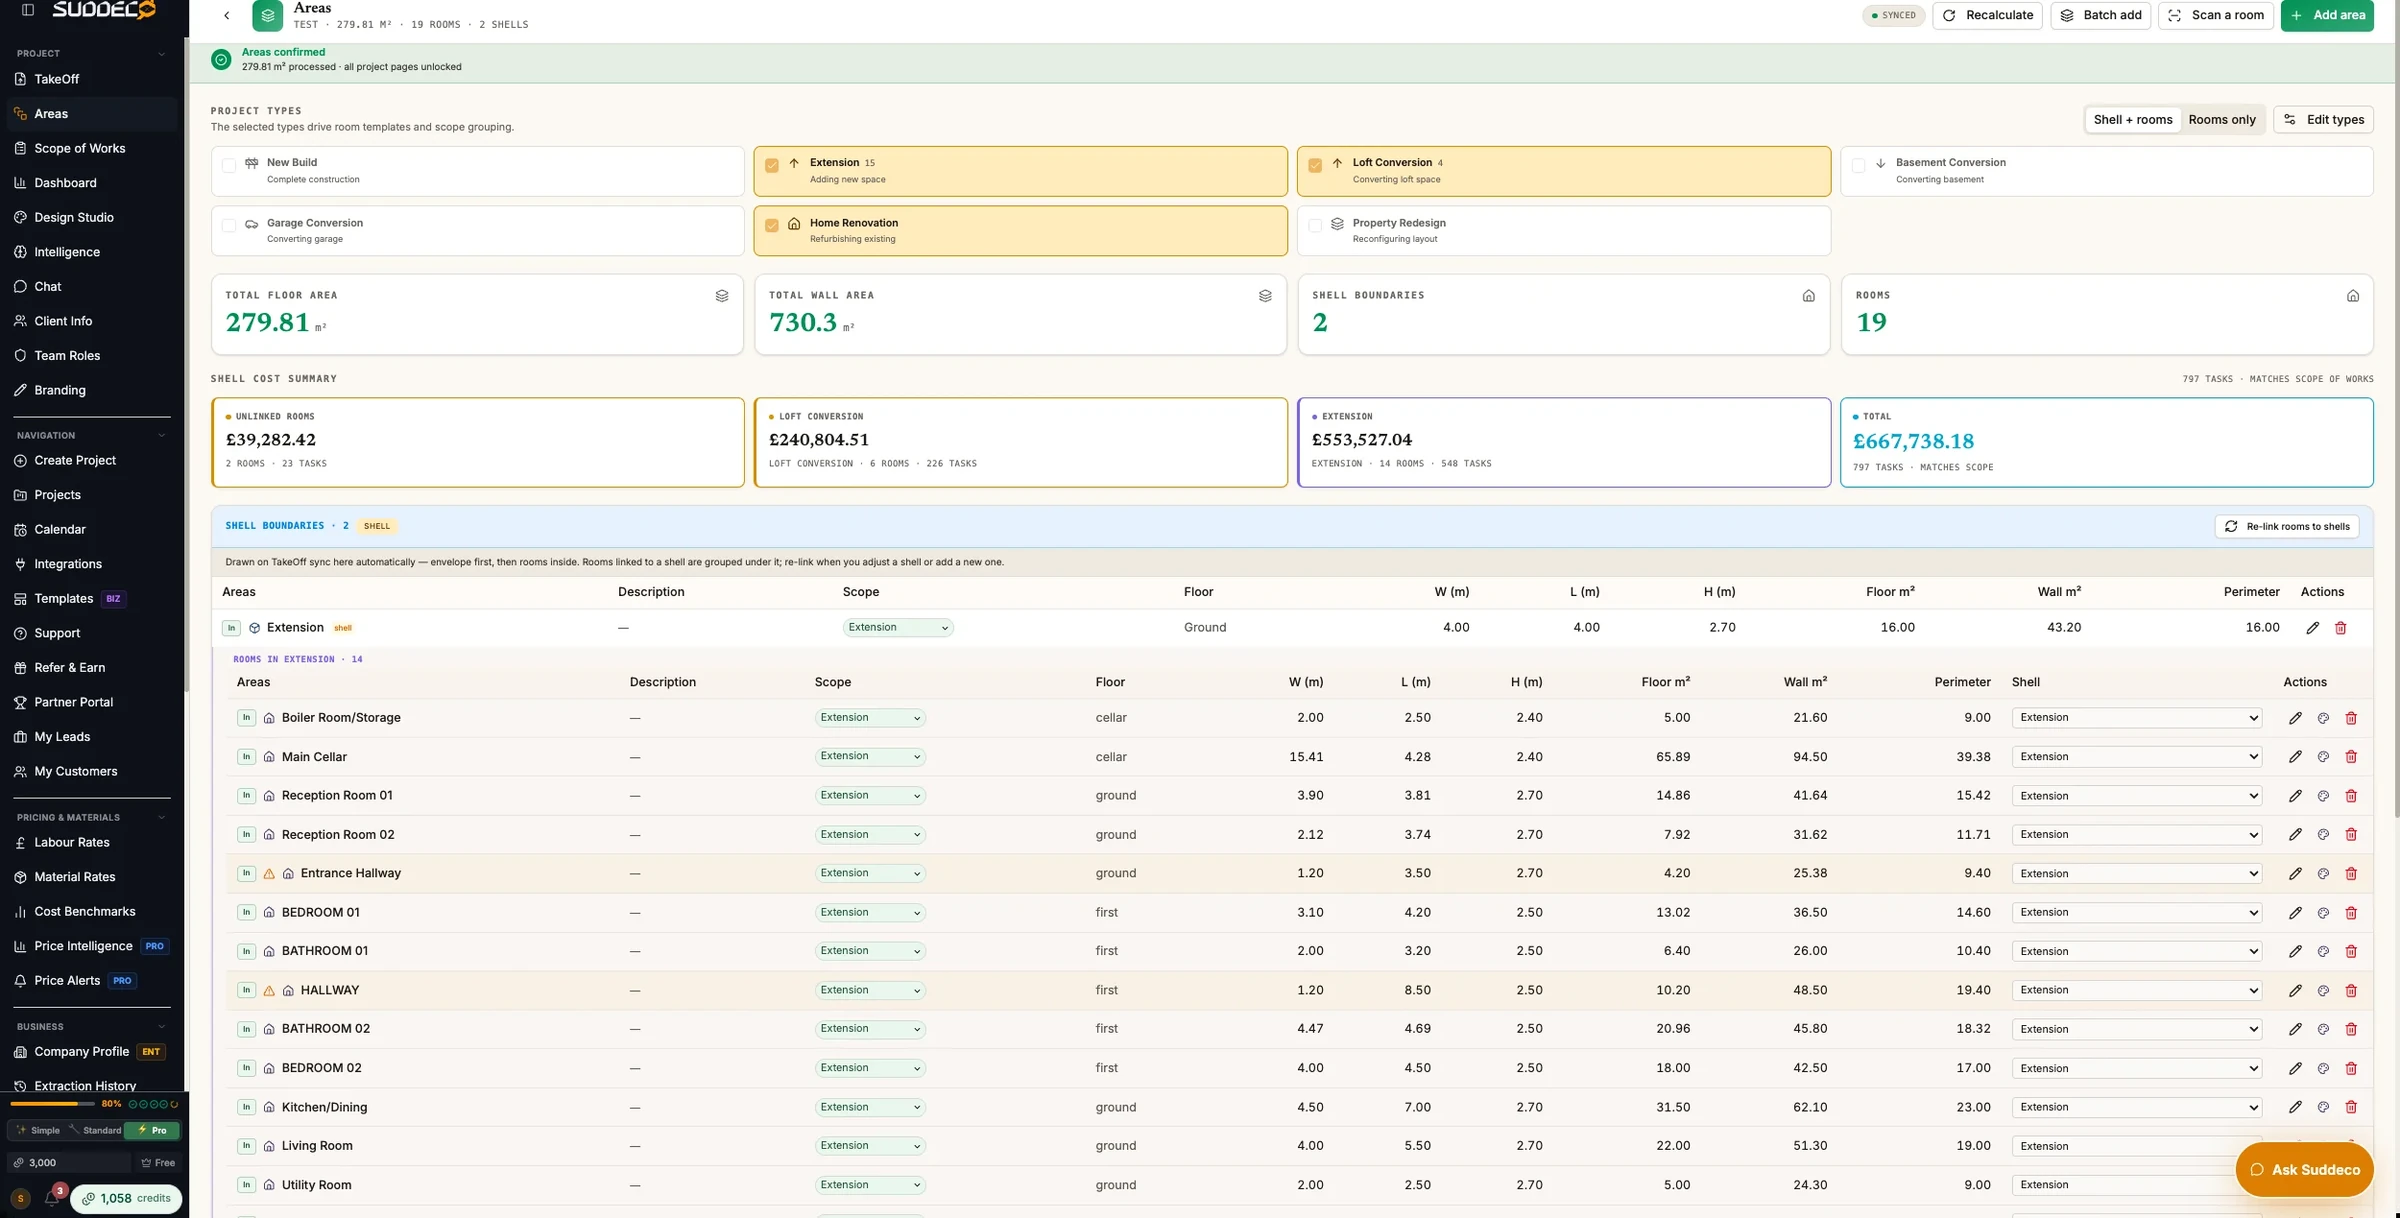Open Scope dropdown for the Extension shell row

coord(898,628)
